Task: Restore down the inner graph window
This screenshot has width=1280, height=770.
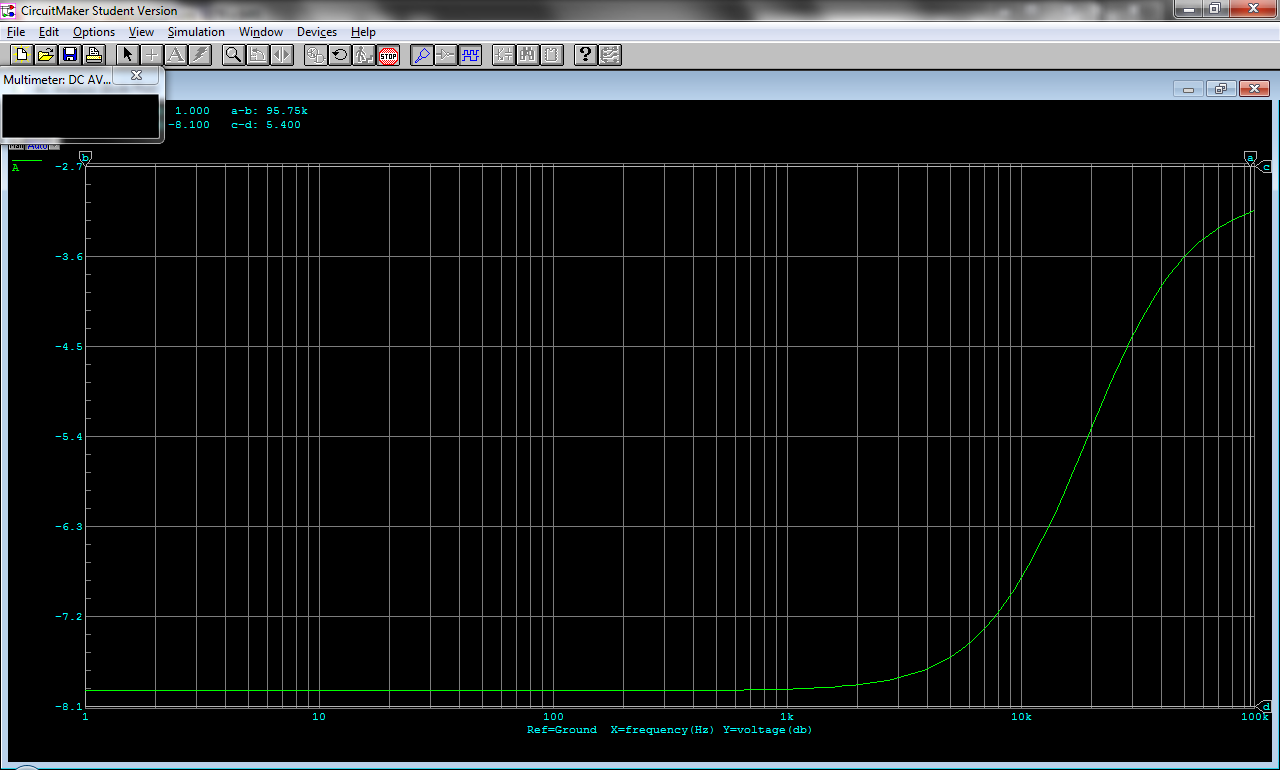Action: pyautogui.click(x=1221, y=89)
